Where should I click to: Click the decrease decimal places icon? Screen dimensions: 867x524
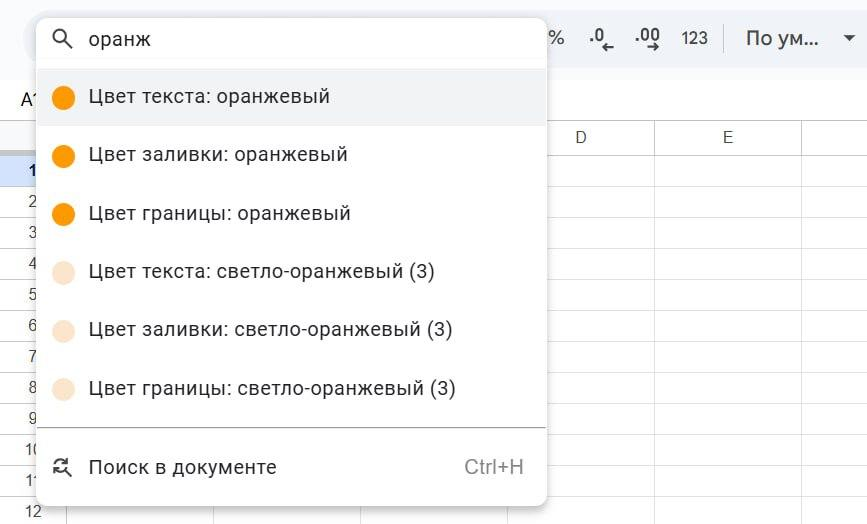[601, 39]
